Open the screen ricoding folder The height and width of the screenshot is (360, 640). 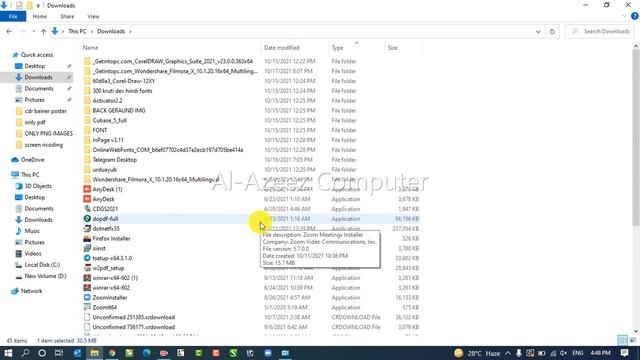coord(43,145)
